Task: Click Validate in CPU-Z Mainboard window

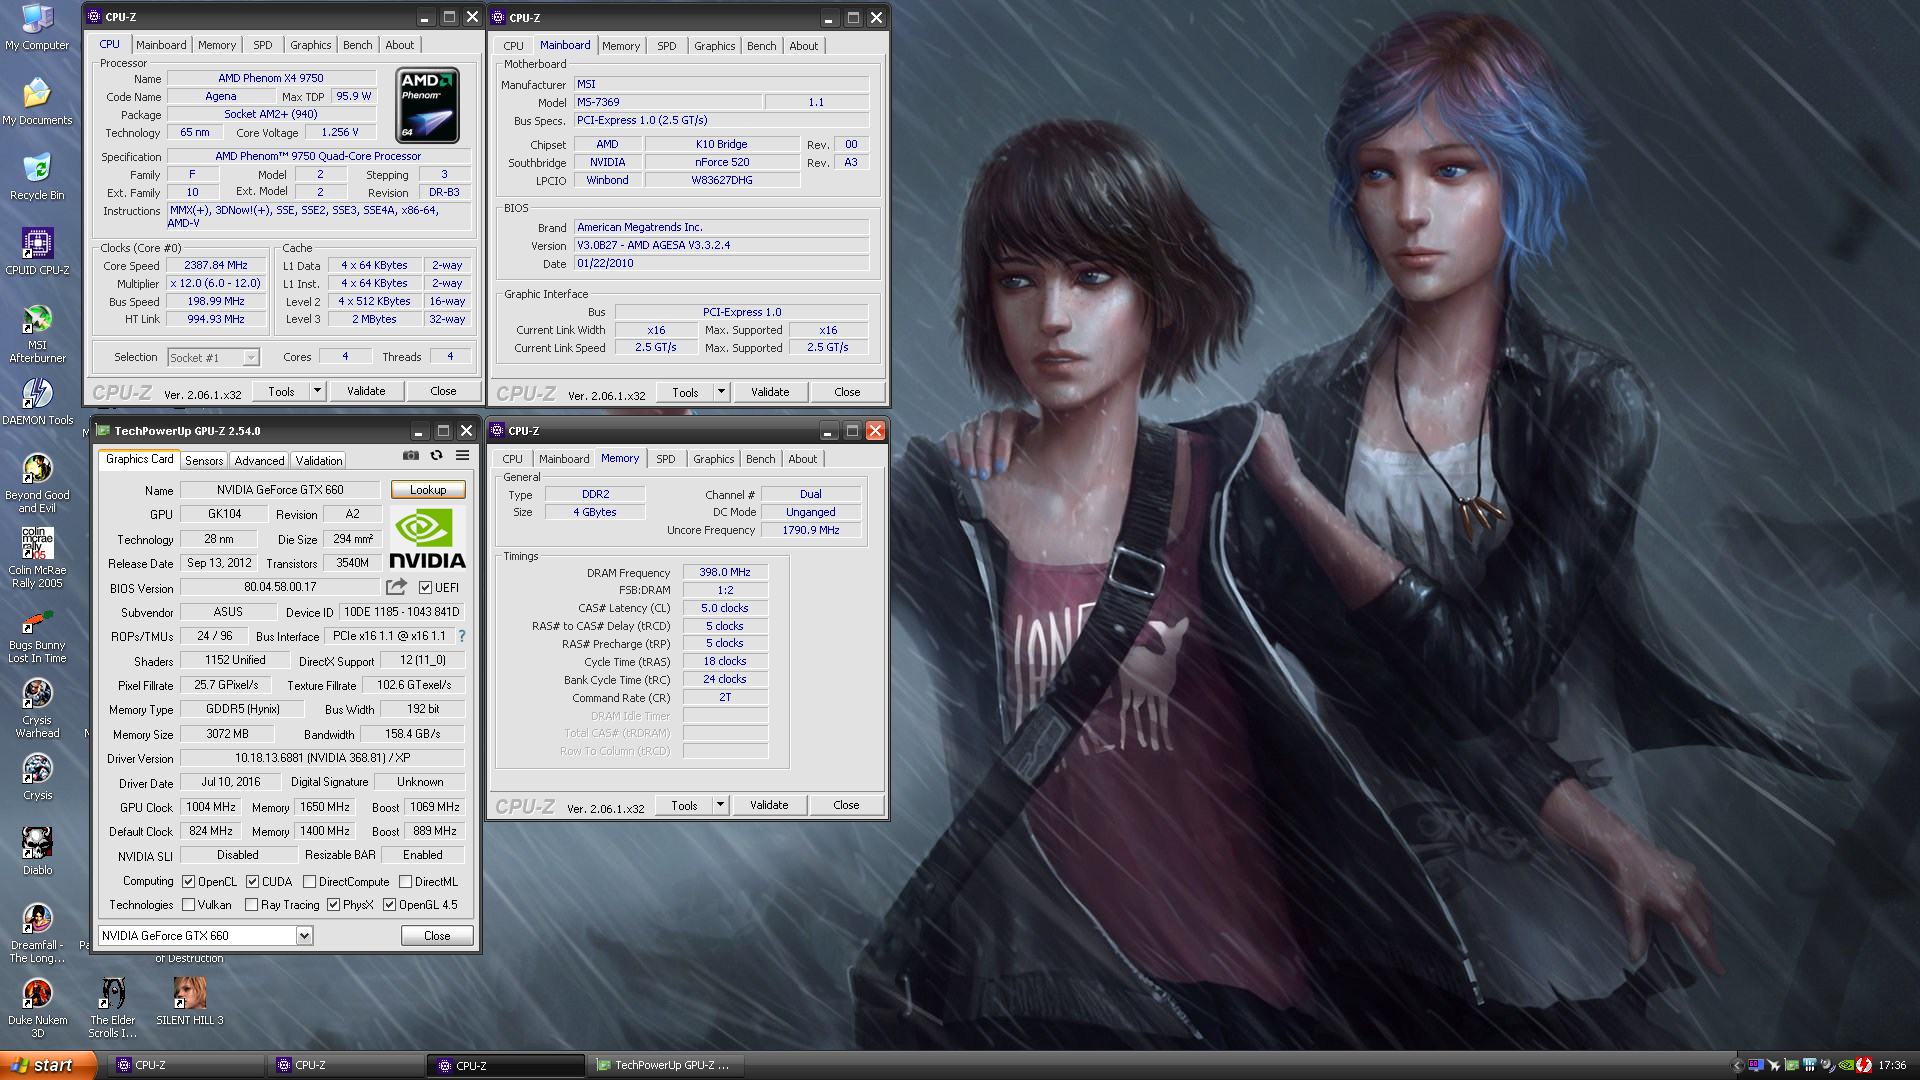Action: (x=770, y=392)
